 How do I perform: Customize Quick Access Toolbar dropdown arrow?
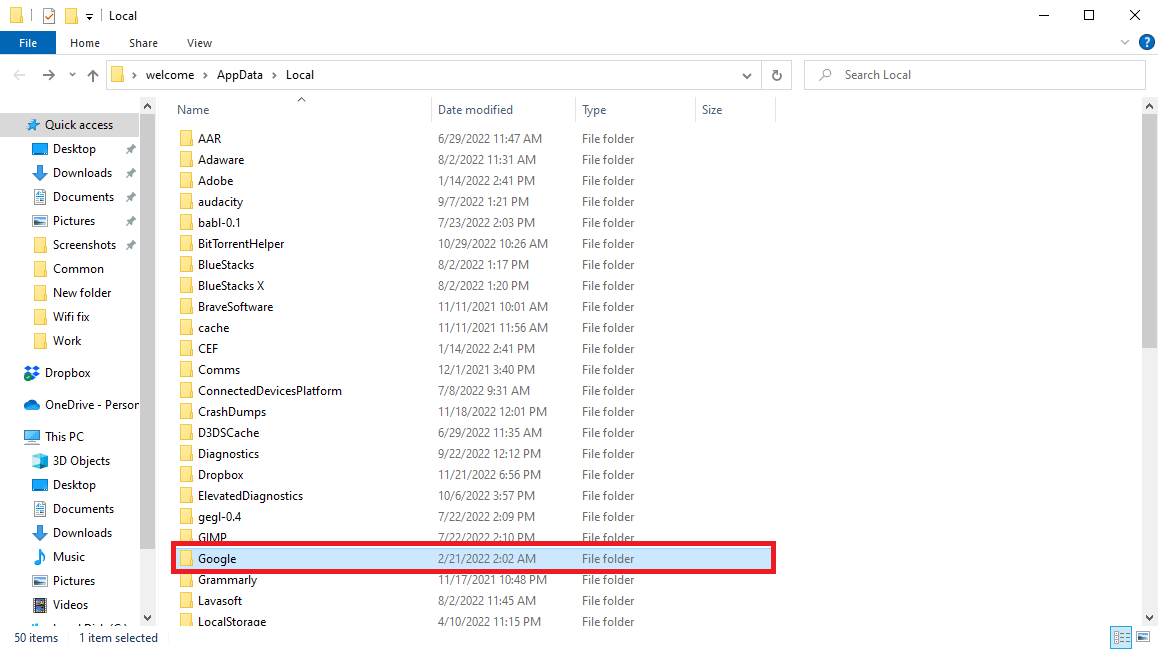[90, 16]
